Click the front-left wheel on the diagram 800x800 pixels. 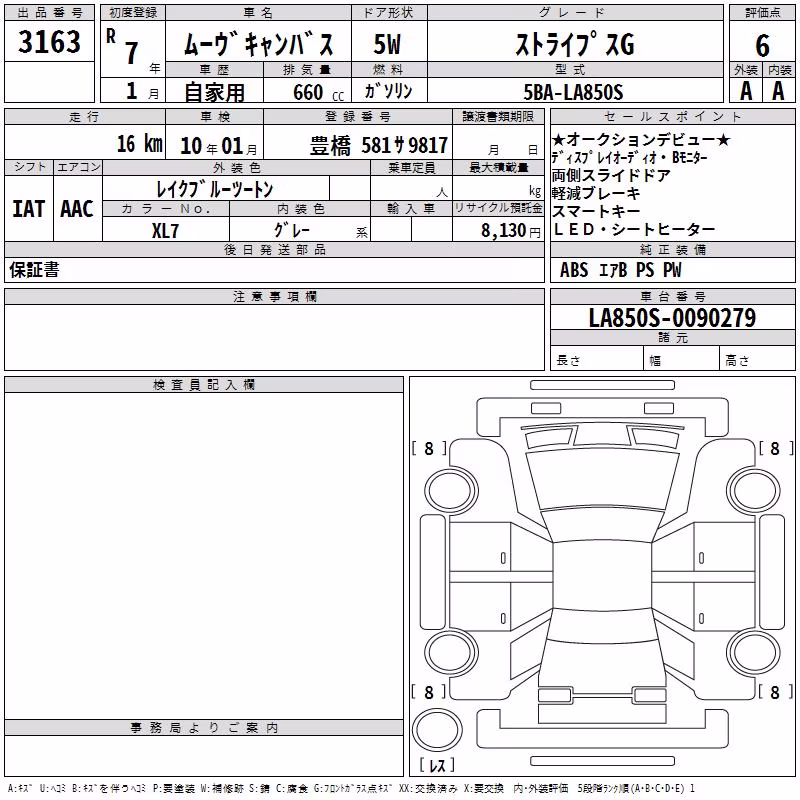[x=451, y=491]
